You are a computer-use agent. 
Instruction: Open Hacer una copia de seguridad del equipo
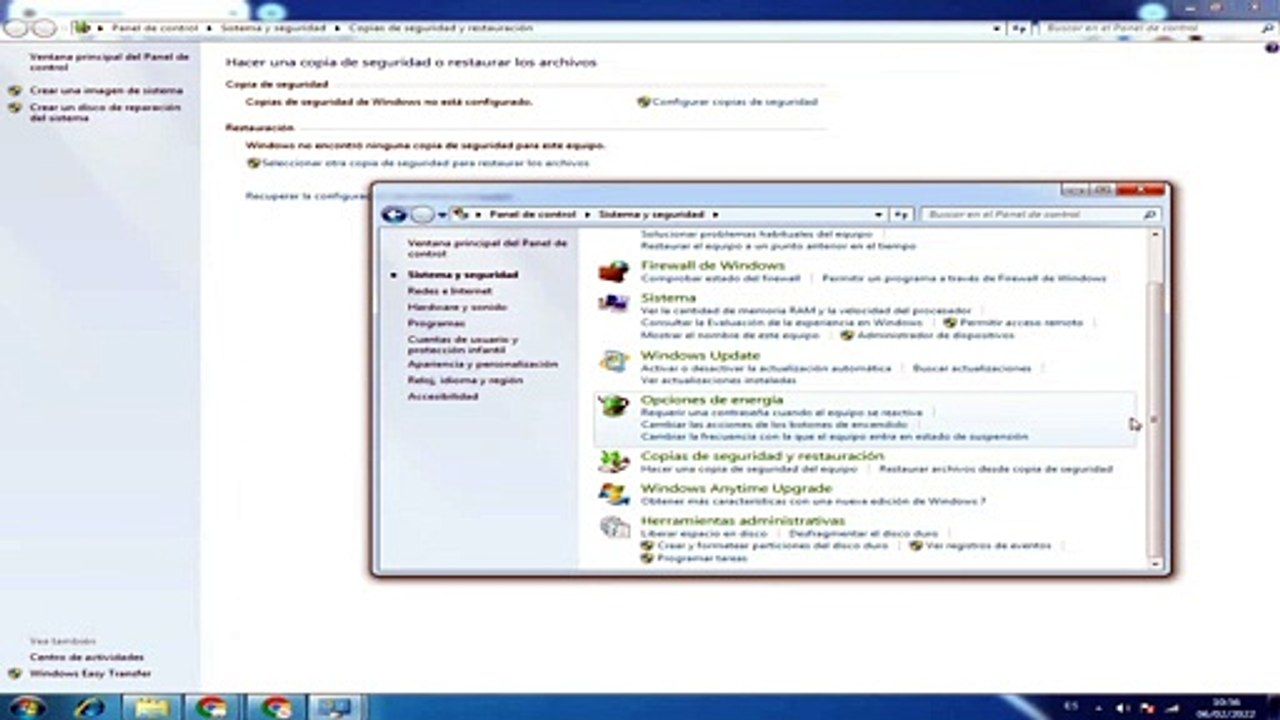point(749,468)
